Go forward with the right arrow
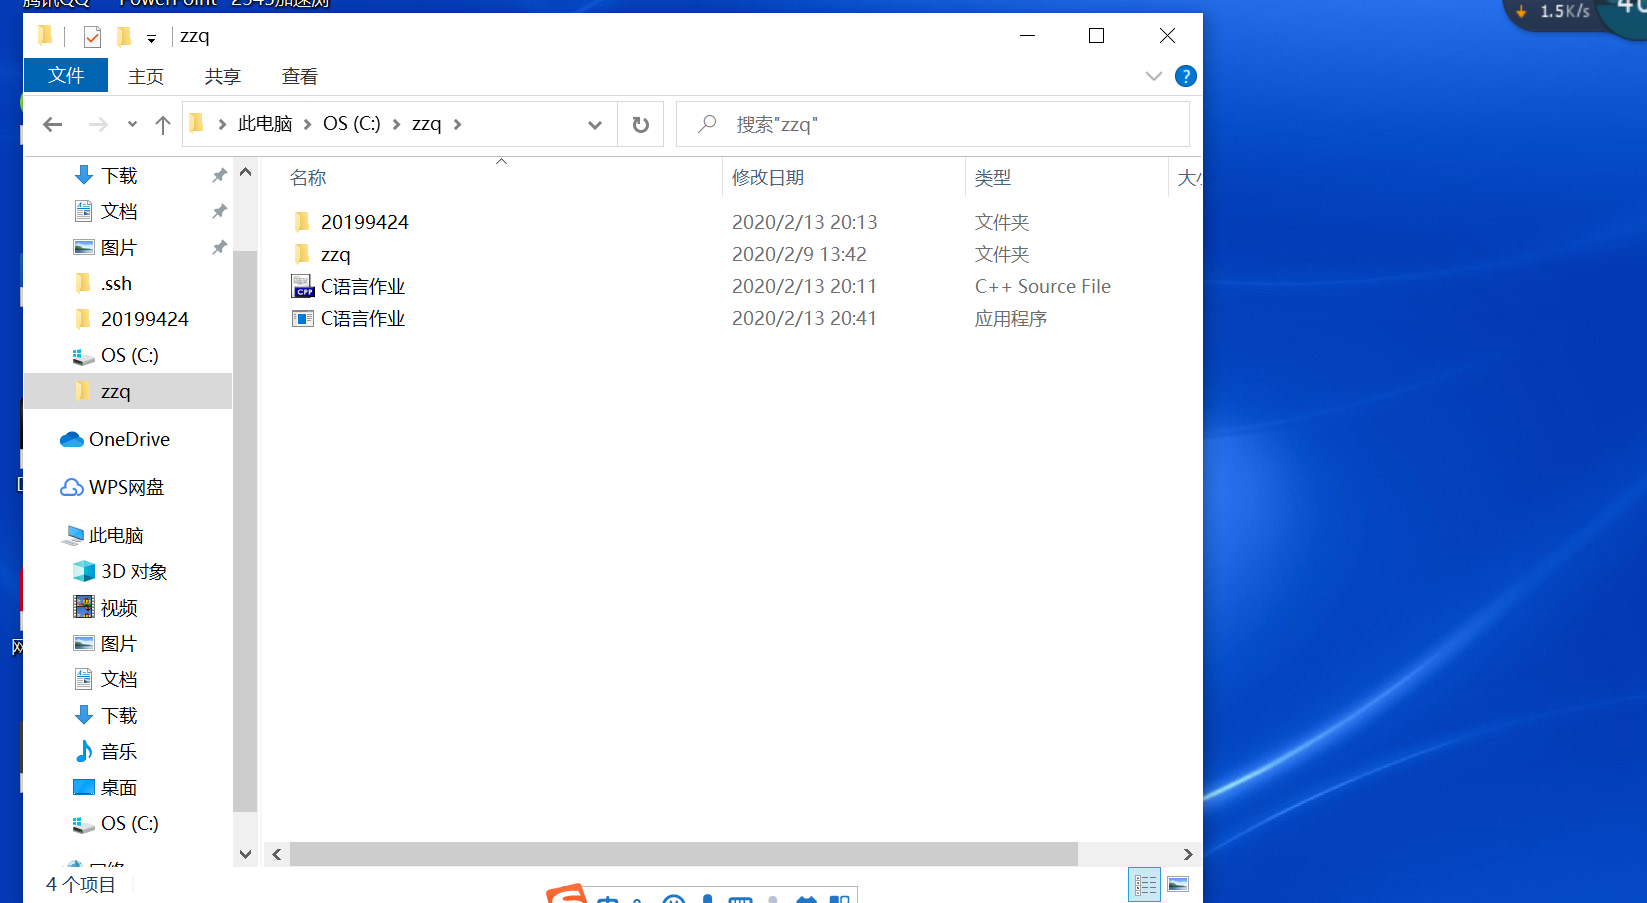1647x903 pixels. click(98, 124)
